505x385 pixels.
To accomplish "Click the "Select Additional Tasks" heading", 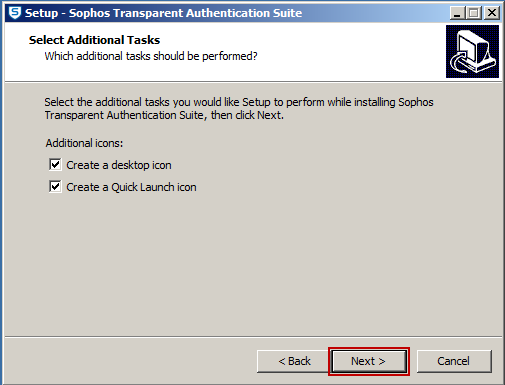I will (x=94, y=40).
